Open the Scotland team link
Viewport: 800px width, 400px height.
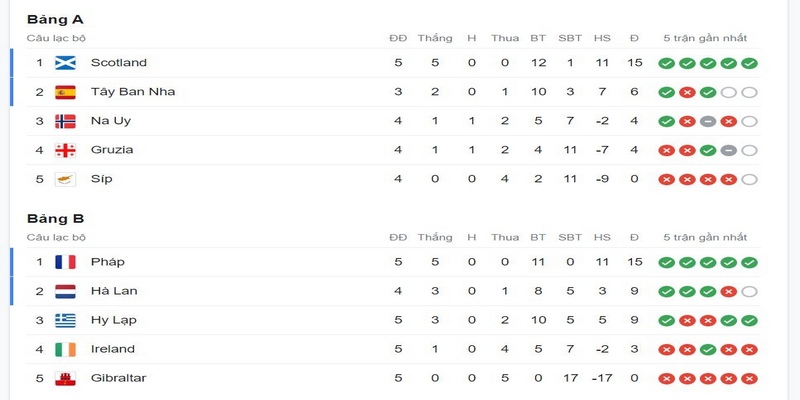tap(119, 63)
